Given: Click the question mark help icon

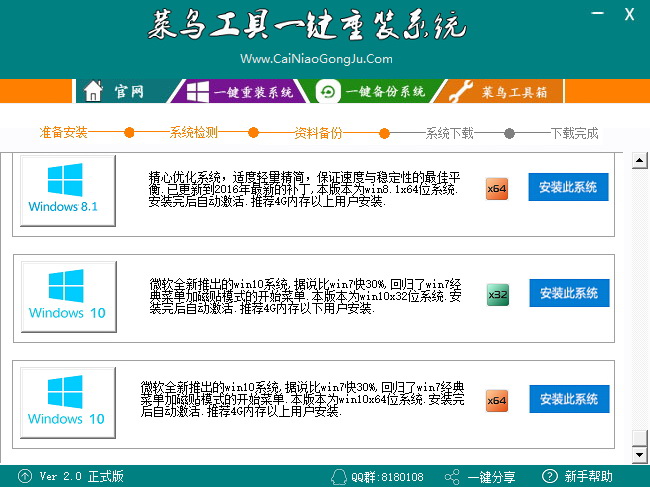Looking at the screenshot, I should click(x=550, y=476).
